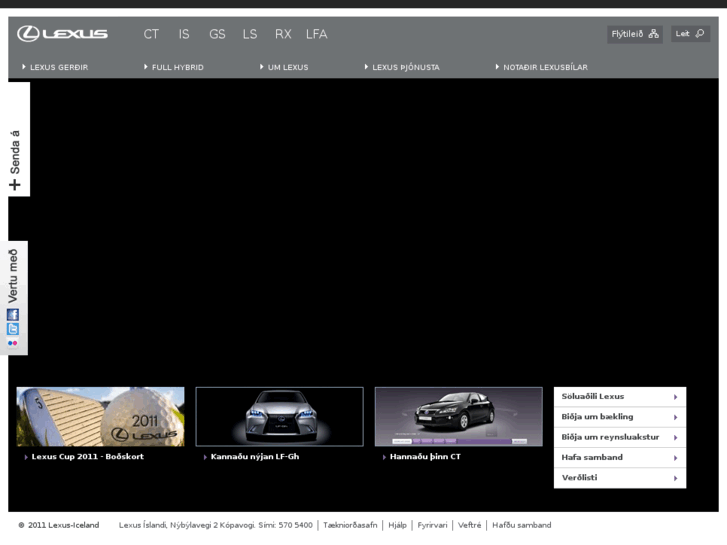Follow Hannaðu þinn CT link
The height and width of the screenshot is (545, 727).
pyautogui.click(x=425, y=456)
